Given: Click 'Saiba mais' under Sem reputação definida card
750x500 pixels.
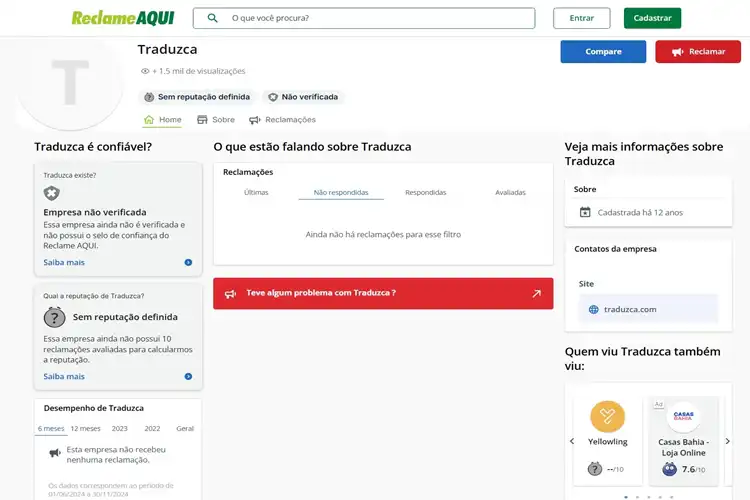Looking at the screenshot, I should pos(64,377).
